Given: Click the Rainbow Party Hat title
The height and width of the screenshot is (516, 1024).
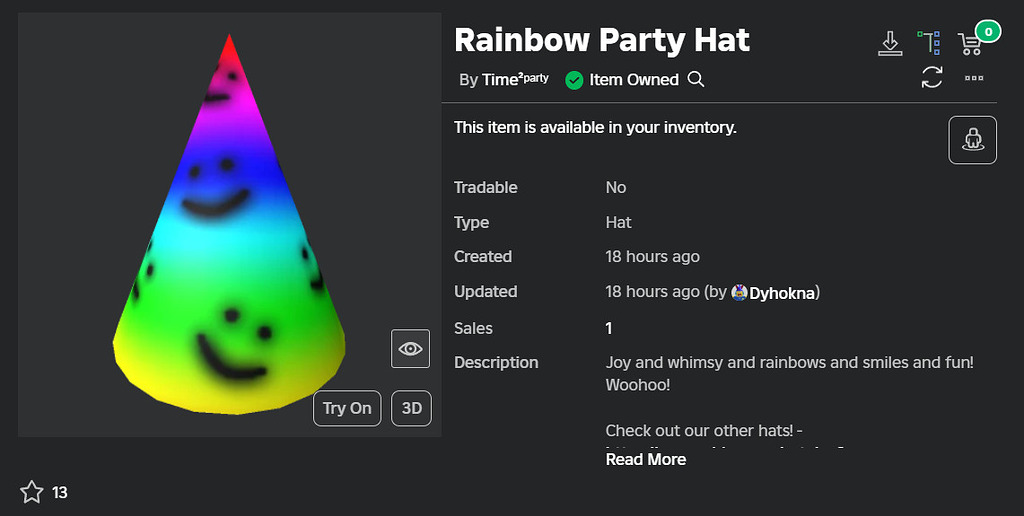Looking at the screenshot, I should (601, 39).
